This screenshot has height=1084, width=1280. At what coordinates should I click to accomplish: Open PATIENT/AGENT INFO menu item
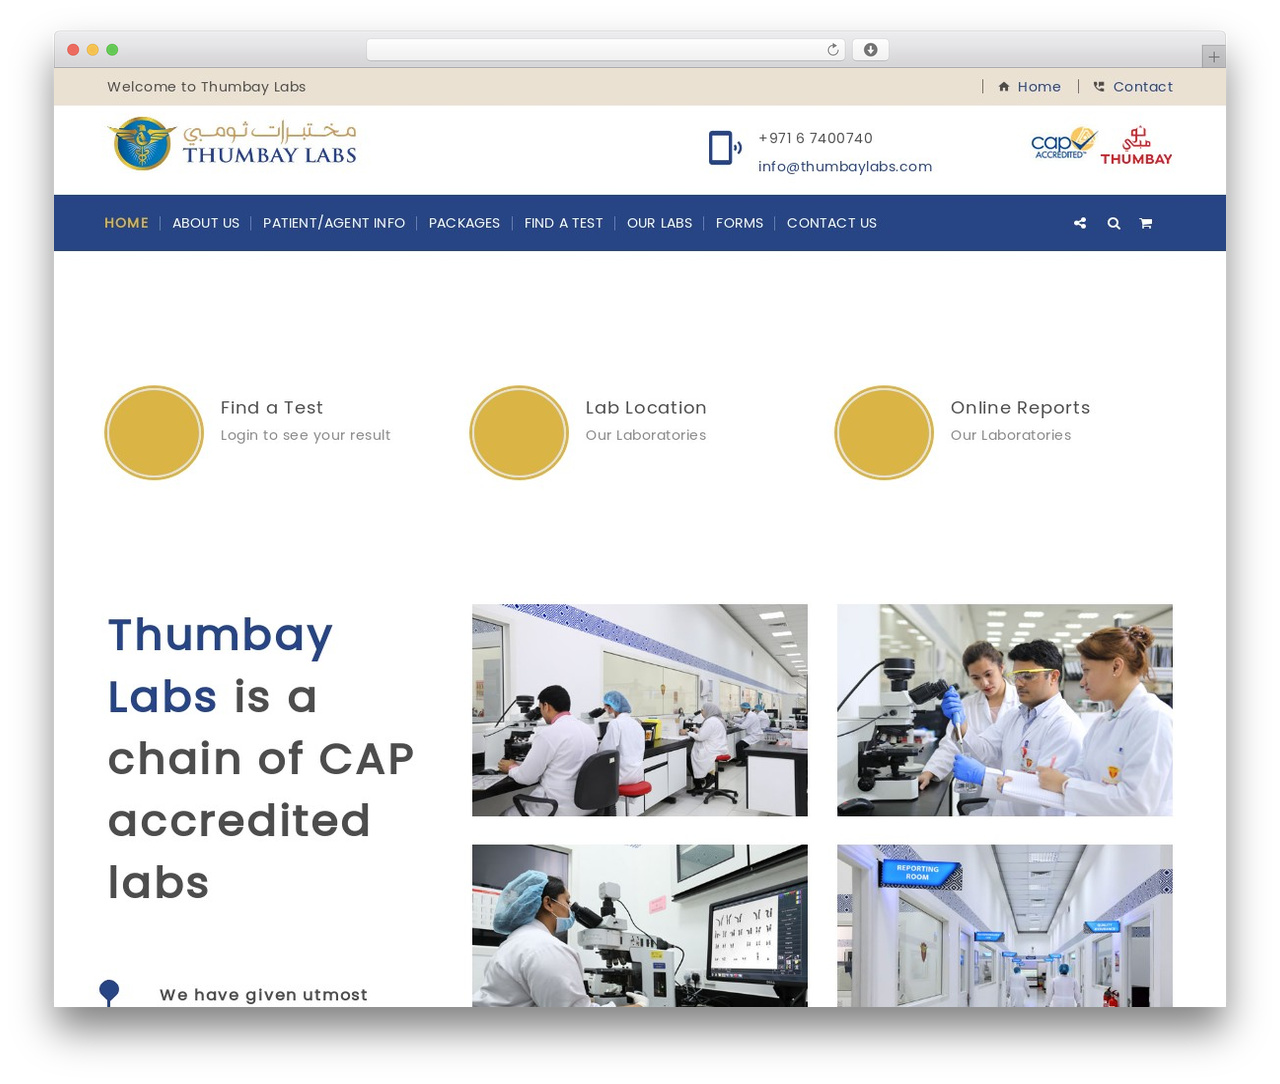tap(334, 223)
